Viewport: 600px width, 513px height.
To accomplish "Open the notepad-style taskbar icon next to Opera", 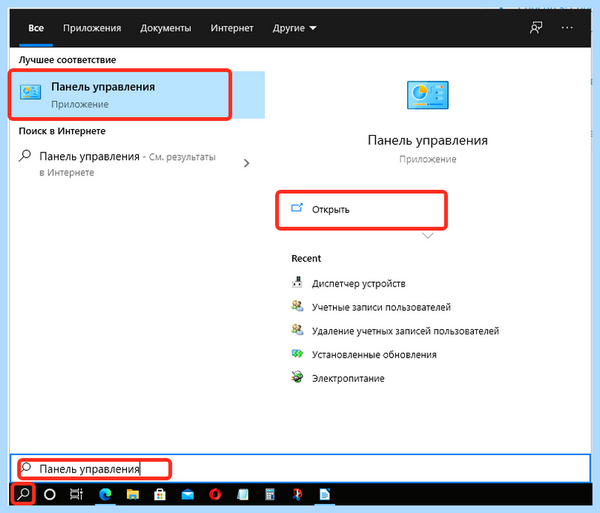I will (243, 494).
